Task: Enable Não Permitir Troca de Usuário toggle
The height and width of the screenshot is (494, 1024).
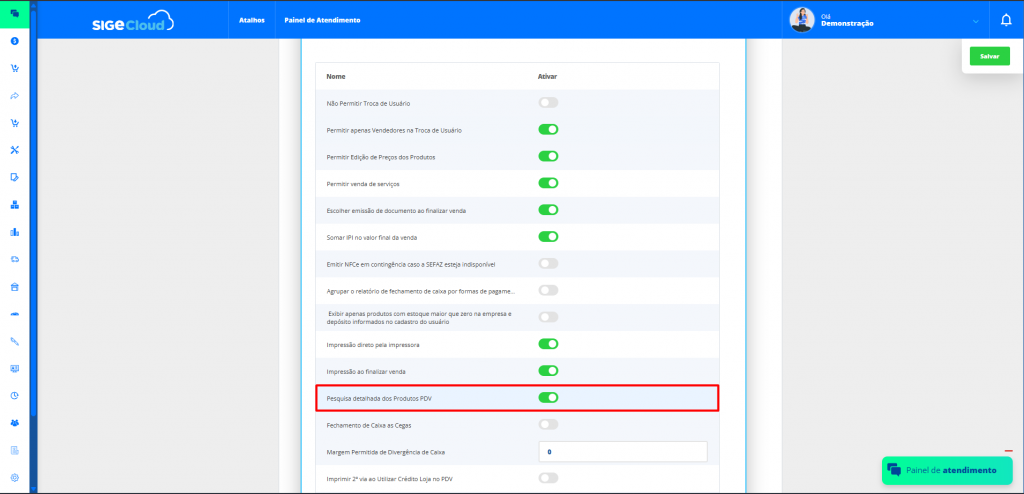Action: coord(548,103)
